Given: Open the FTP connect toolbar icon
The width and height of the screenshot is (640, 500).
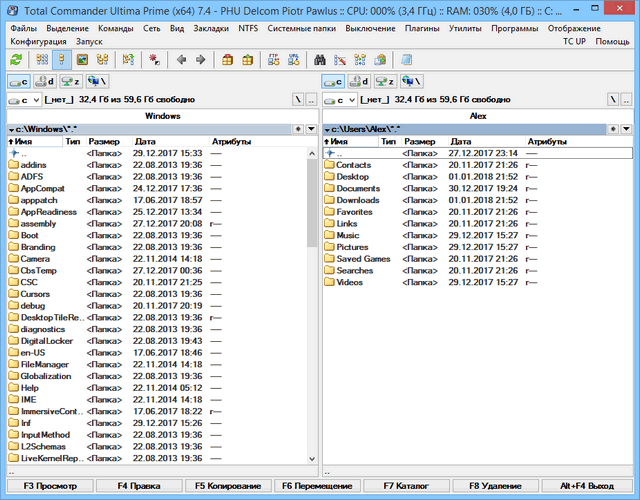Looking at the screenshot, I should [x=273, y=60].
